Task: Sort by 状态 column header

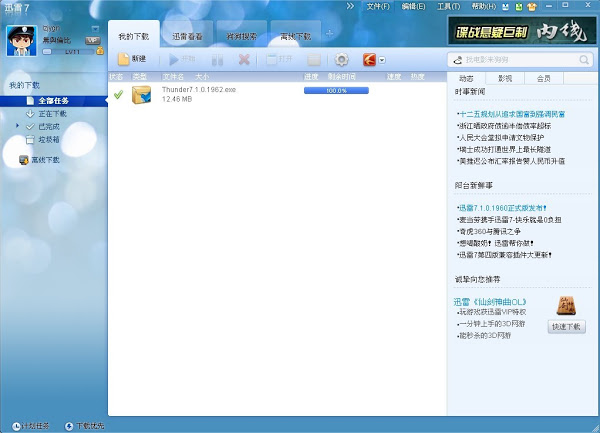Action: (116, 77)
